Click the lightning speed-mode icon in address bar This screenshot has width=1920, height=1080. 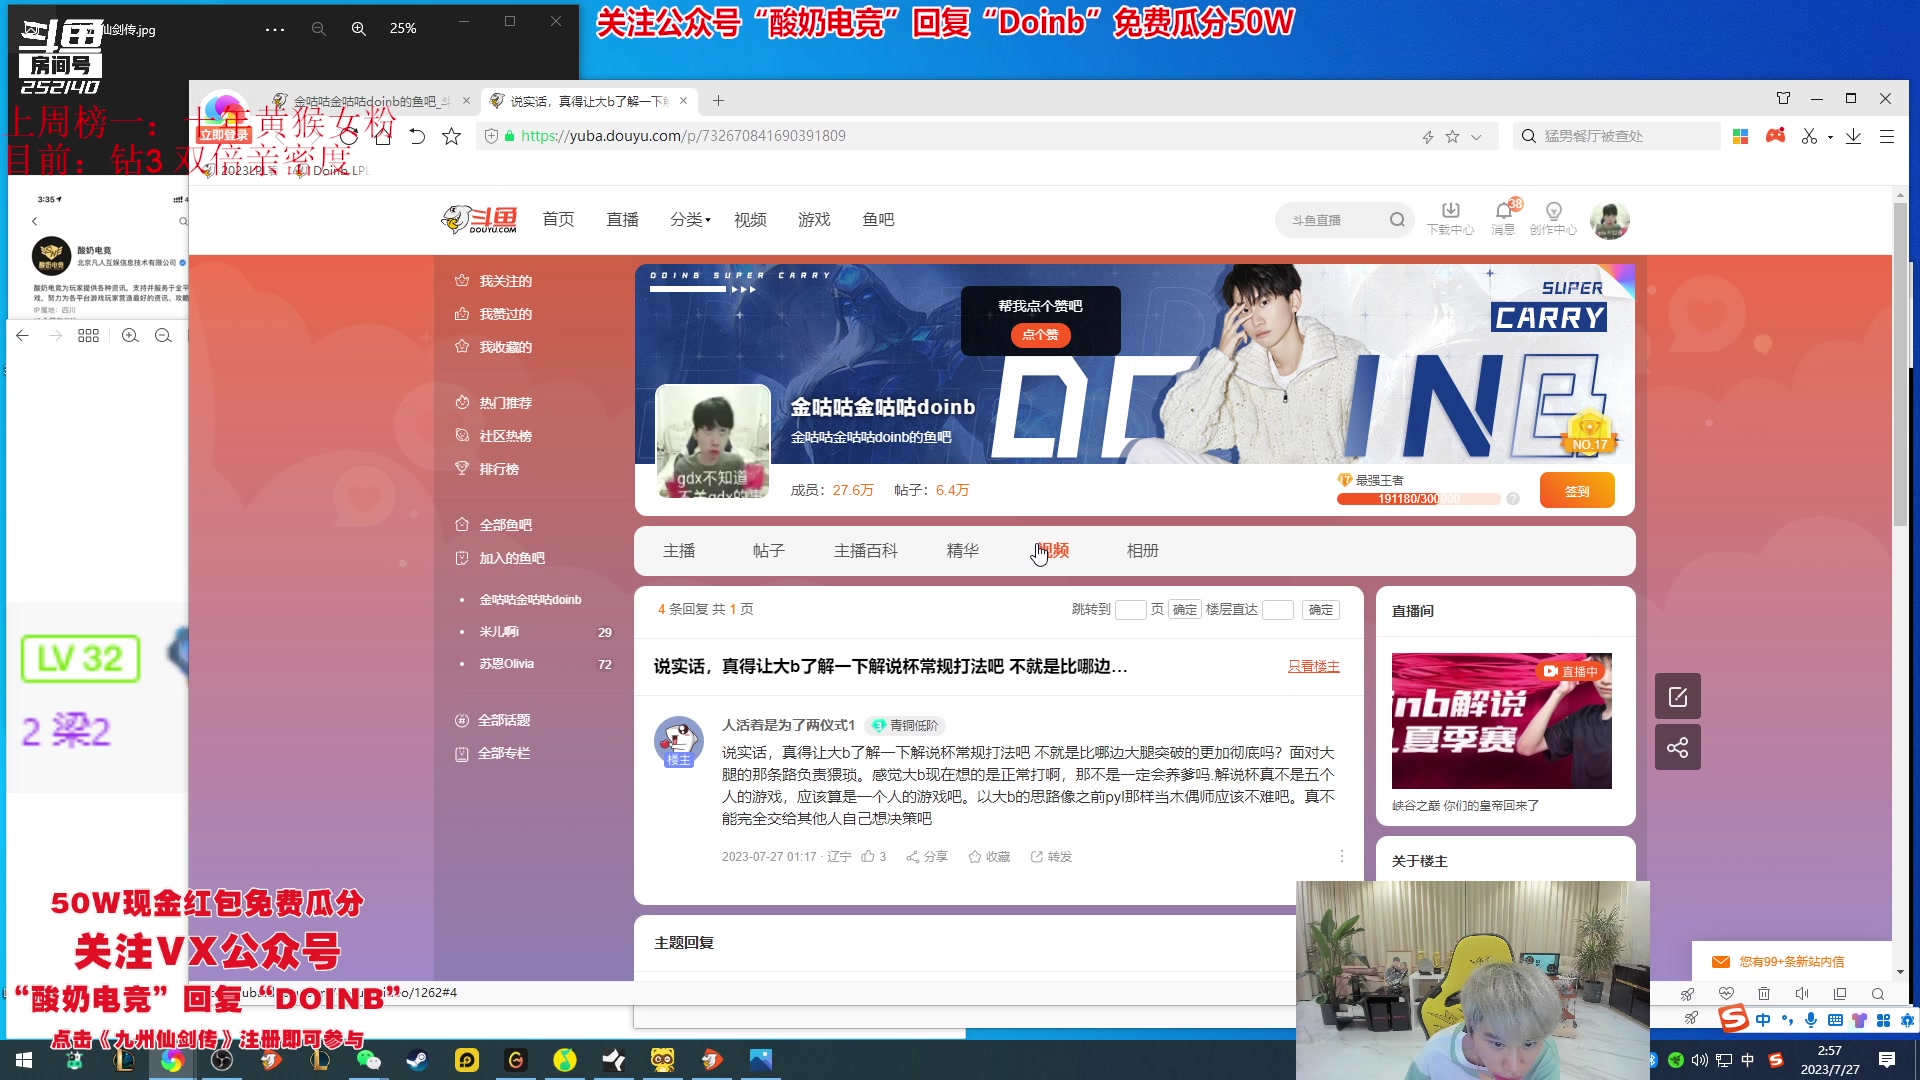1428,136
